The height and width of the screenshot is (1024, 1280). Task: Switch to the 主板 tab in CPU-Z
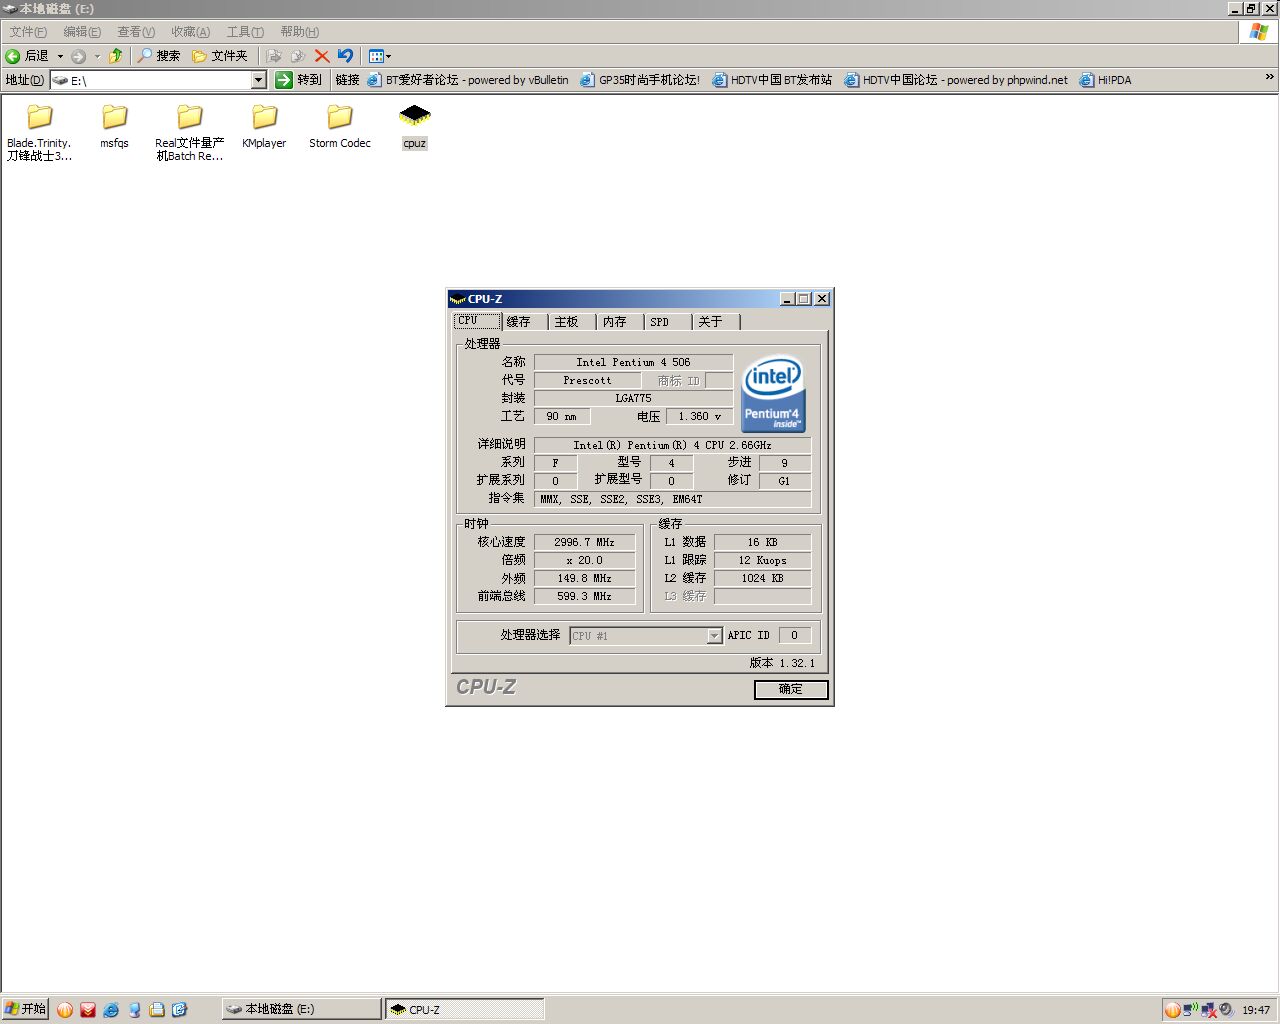tap(573, 322)
